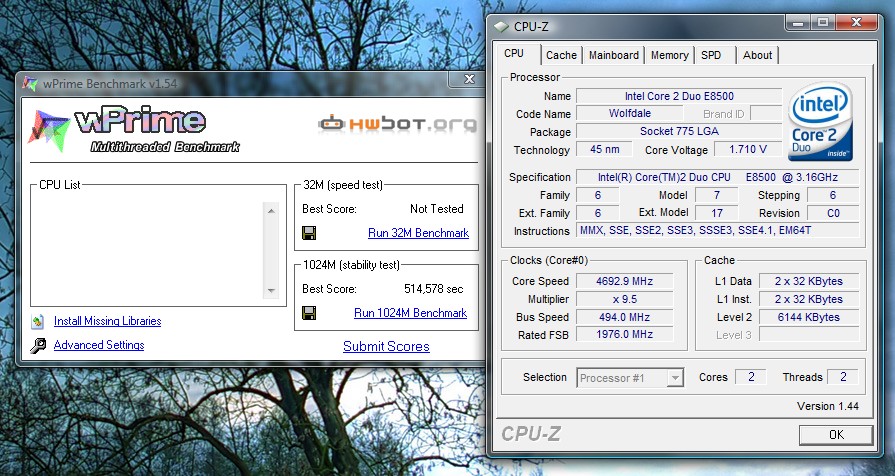Click the Intel Core 2 Duo badge
The height and width of the screenshot is (476, 895).
[820, 122]
